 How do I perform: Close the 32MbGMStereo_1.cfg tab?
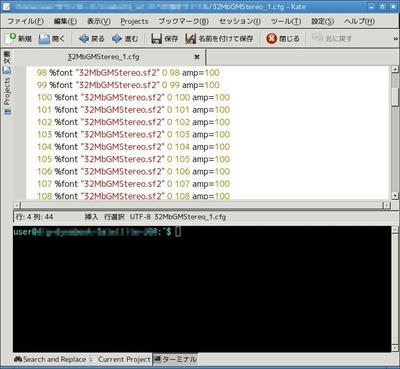coord(197,57)
